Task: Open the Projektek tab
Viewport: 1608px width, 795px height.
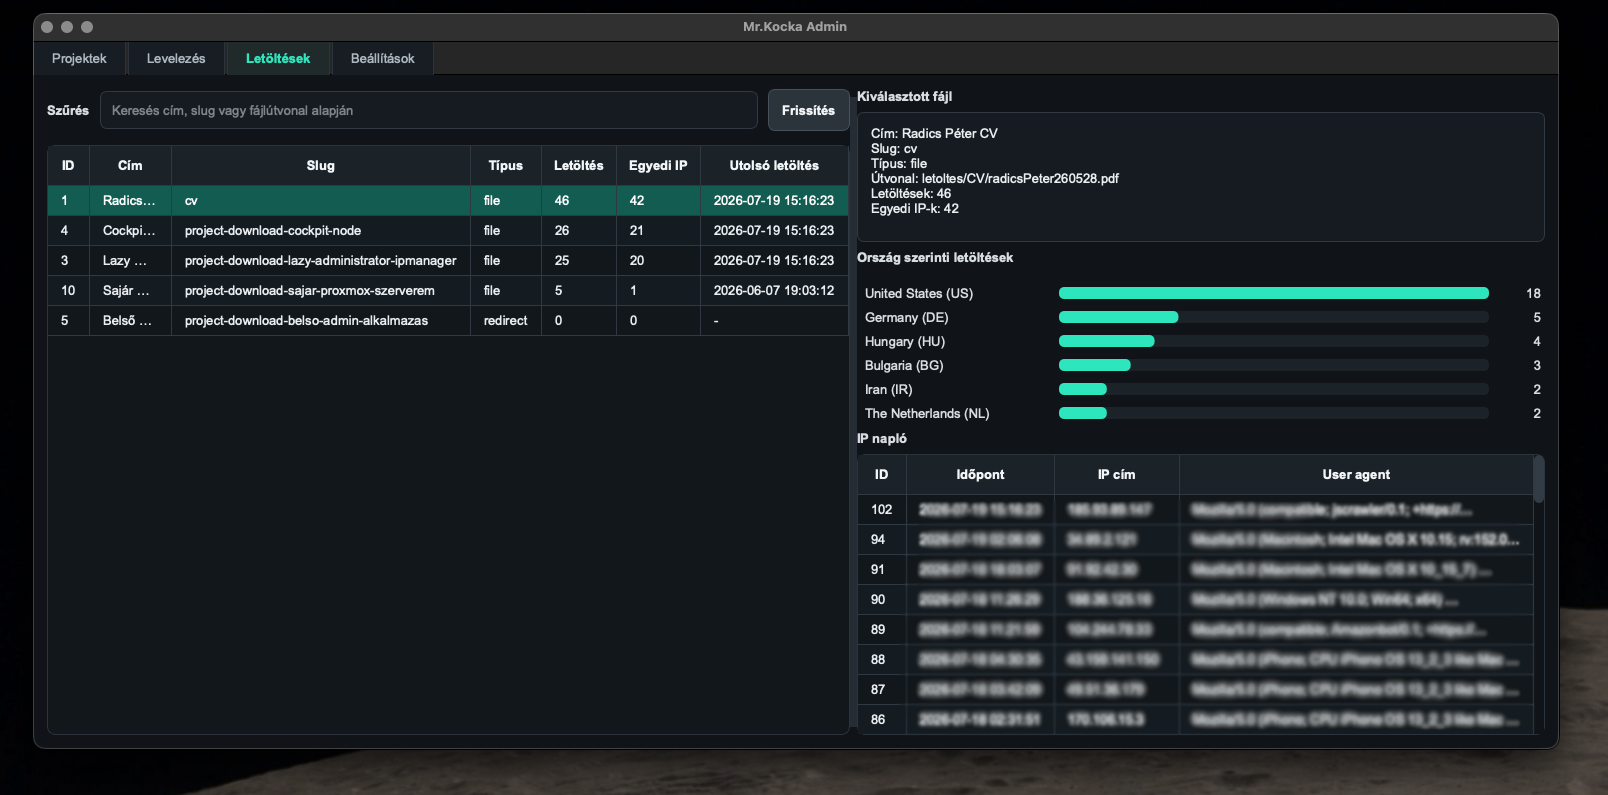Action: [79, 58]
